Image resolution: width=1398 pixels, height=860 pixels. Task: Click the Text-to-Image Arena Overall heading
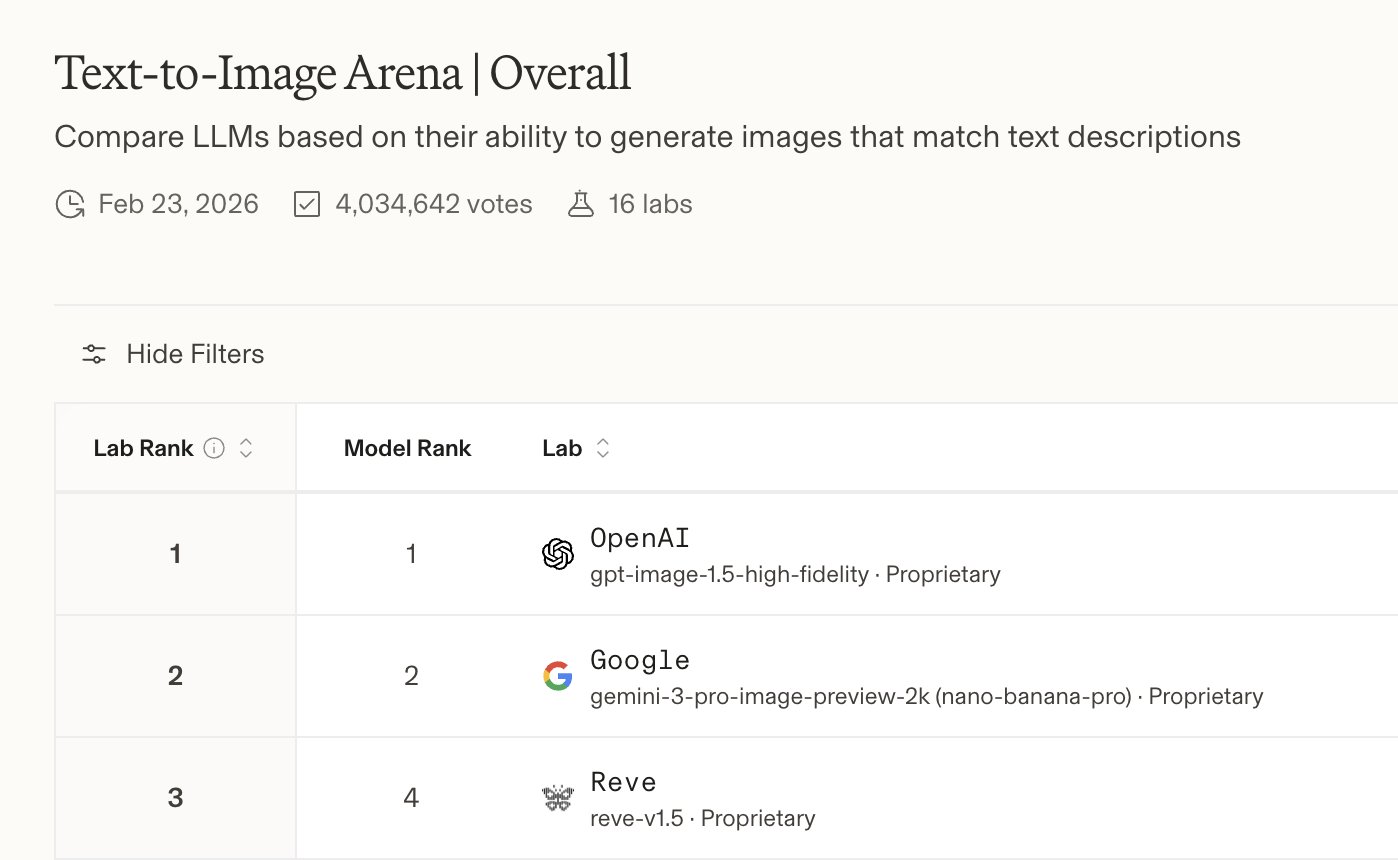point(343,74)
